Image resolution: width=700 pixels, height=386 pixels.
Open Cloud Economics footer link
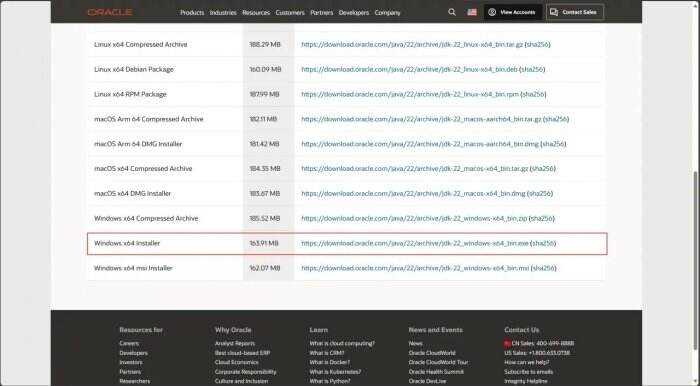[237, 362]
